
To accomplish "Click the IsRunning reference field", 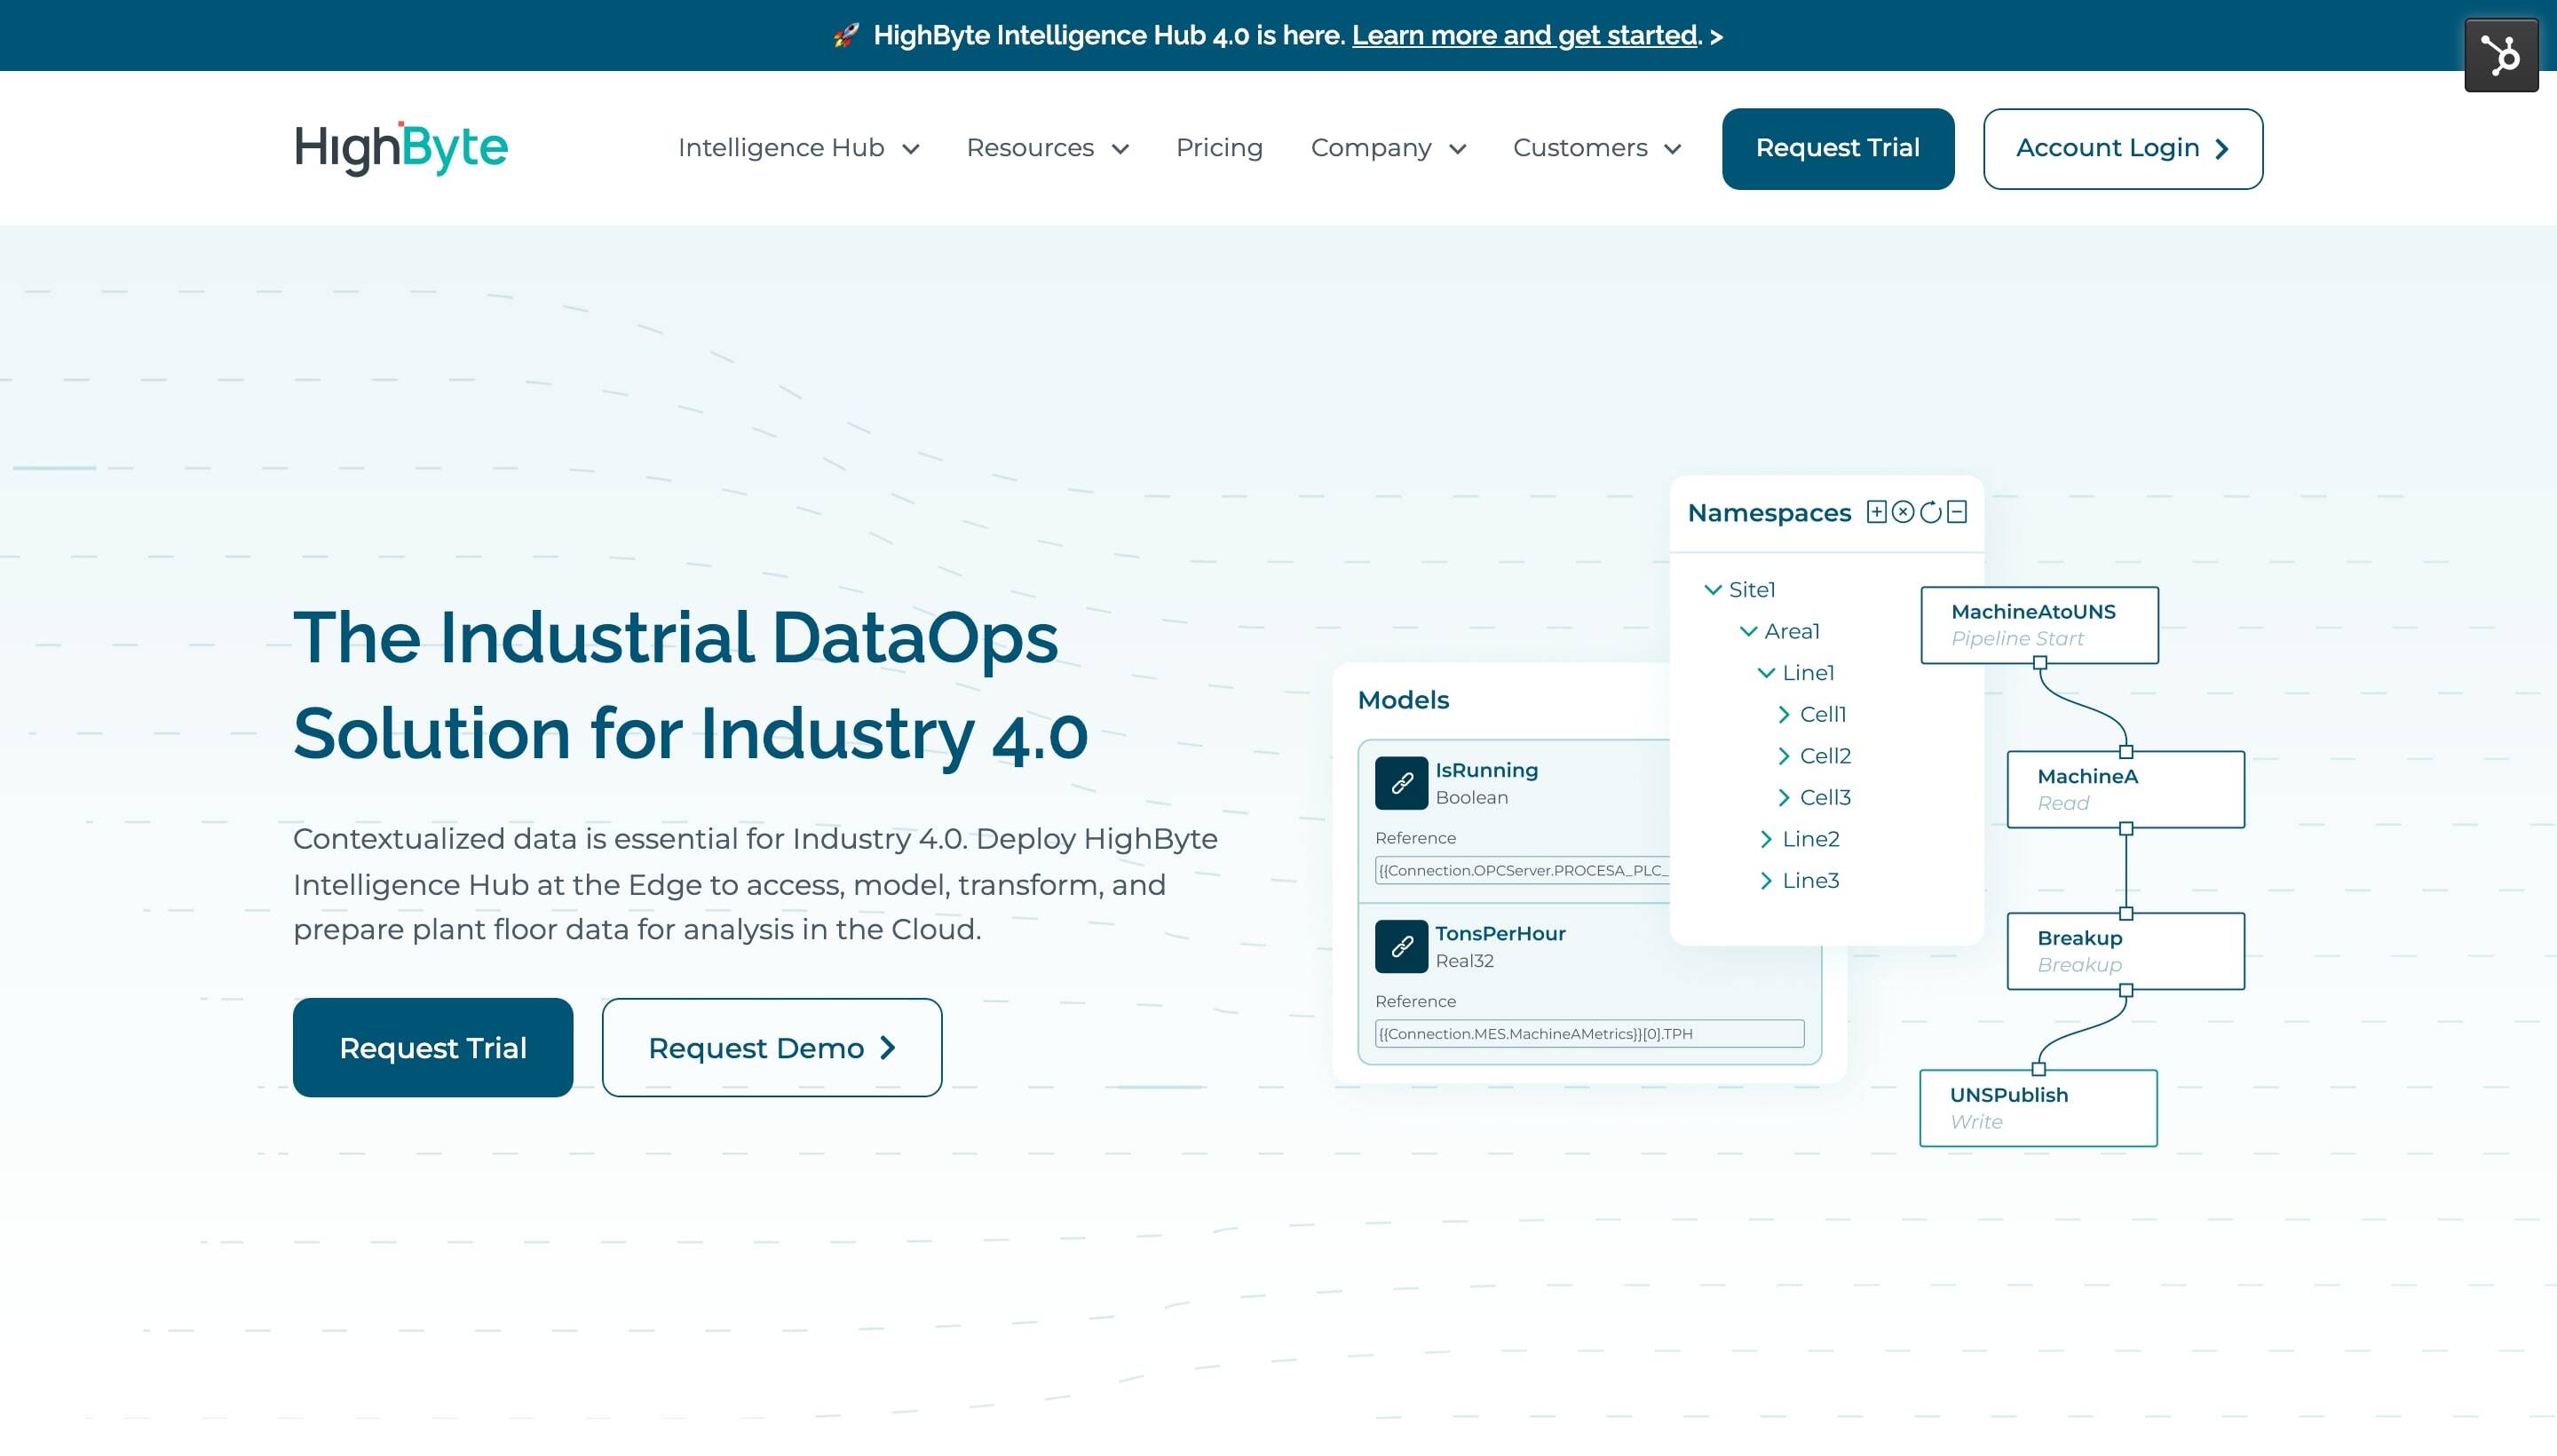I will 1523,870.
